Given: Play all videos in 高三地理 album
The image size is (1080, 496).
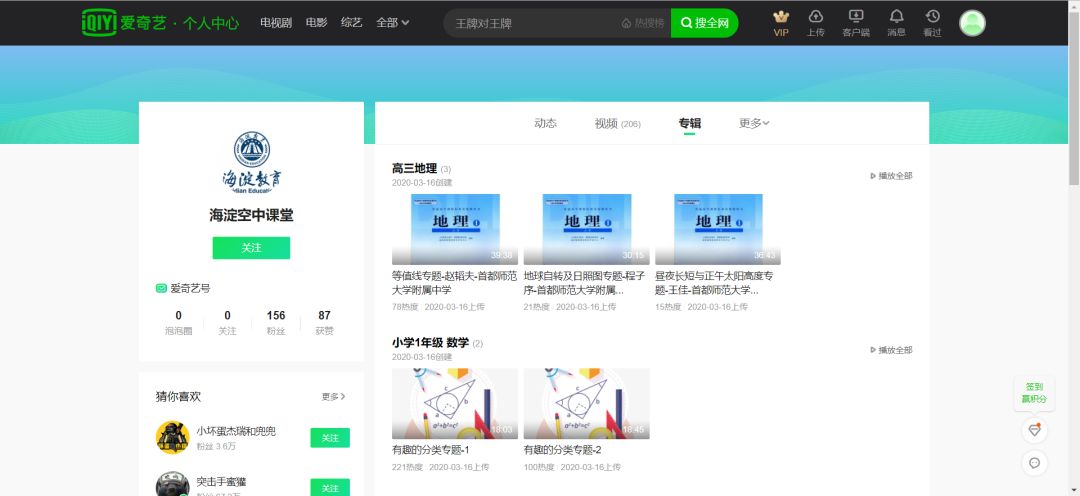Looking at the screenshot, I should (891, 176).
